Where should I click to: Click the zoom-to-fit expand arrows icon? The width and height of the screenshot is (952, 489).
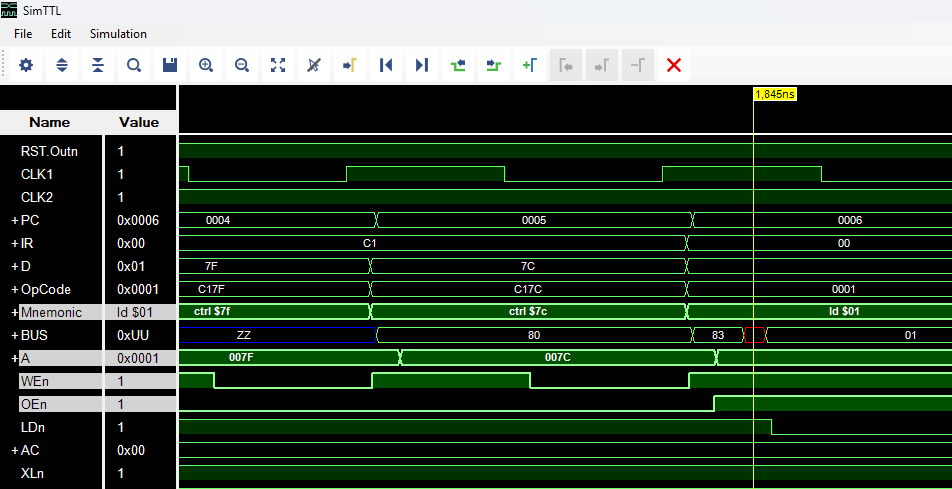278,65
